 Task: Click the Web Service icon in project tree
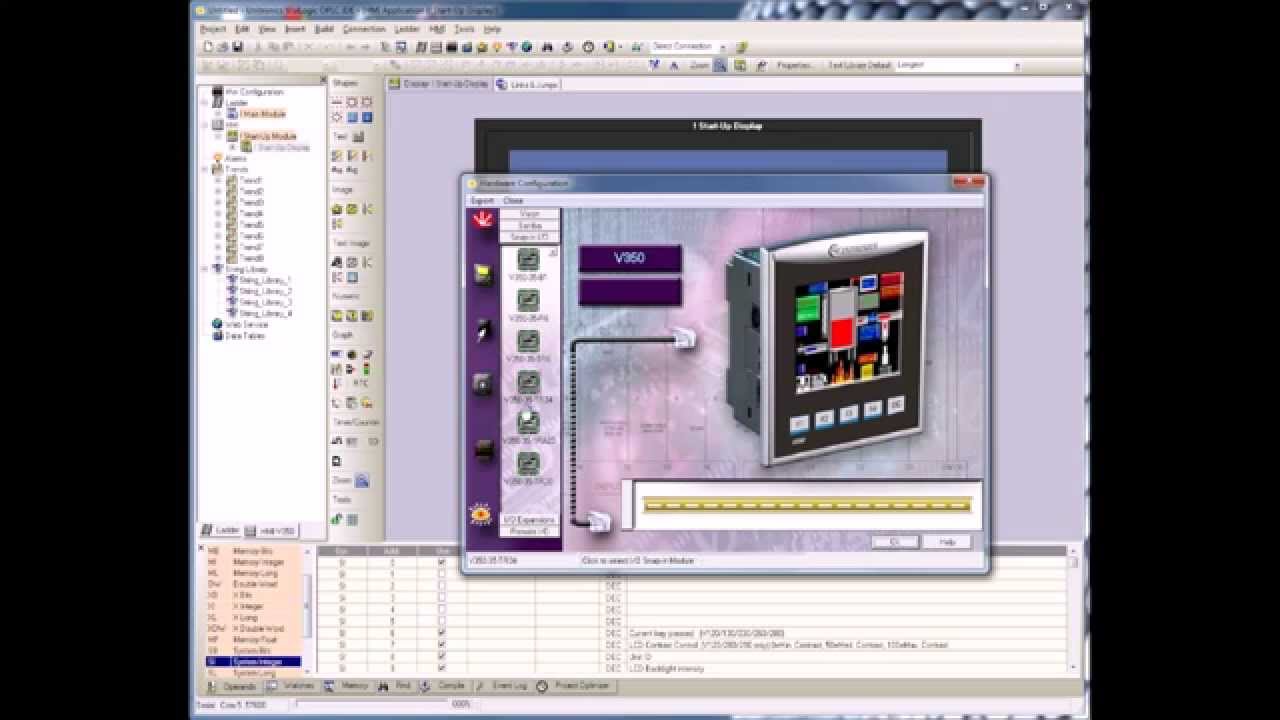[217, 324]
